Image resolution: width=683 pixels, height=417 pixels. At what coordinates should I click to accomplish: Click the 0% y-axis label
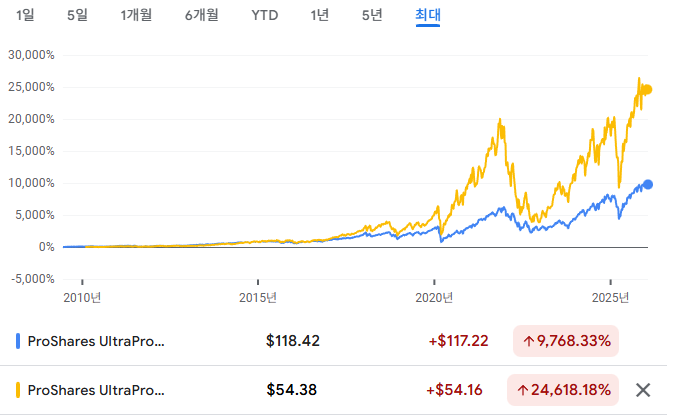point(47,247)
